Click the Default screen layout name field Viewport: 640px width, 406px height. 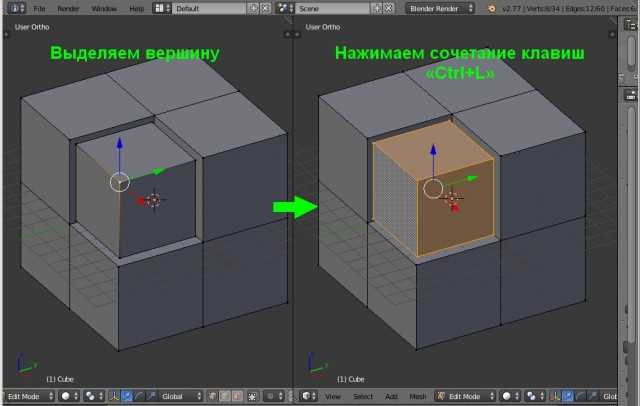click(209, 9)
